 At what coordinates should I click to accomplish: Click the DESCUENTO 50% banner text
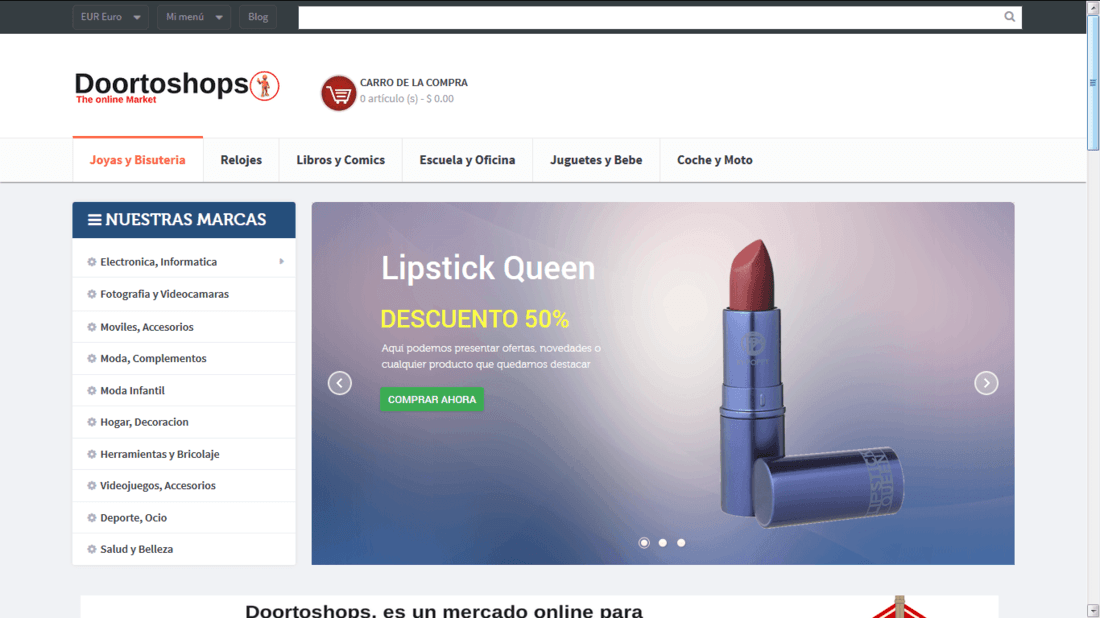point(475,319)
